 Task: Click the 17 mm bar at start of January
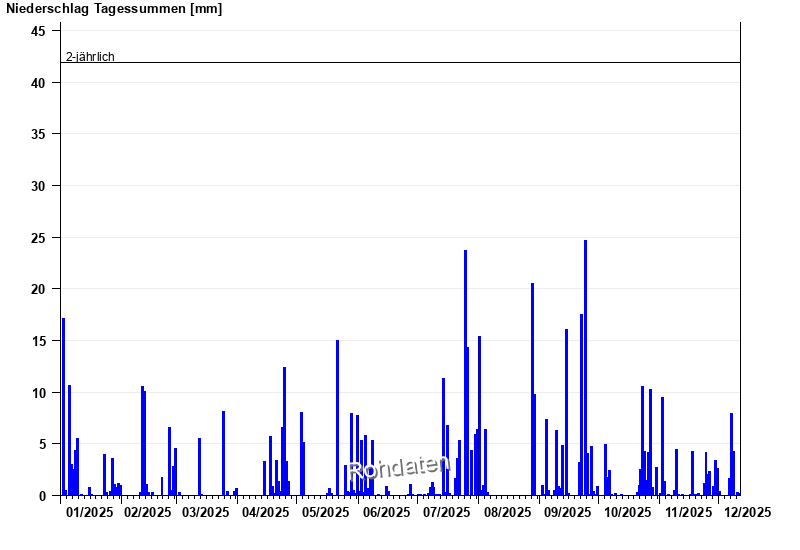63,410
